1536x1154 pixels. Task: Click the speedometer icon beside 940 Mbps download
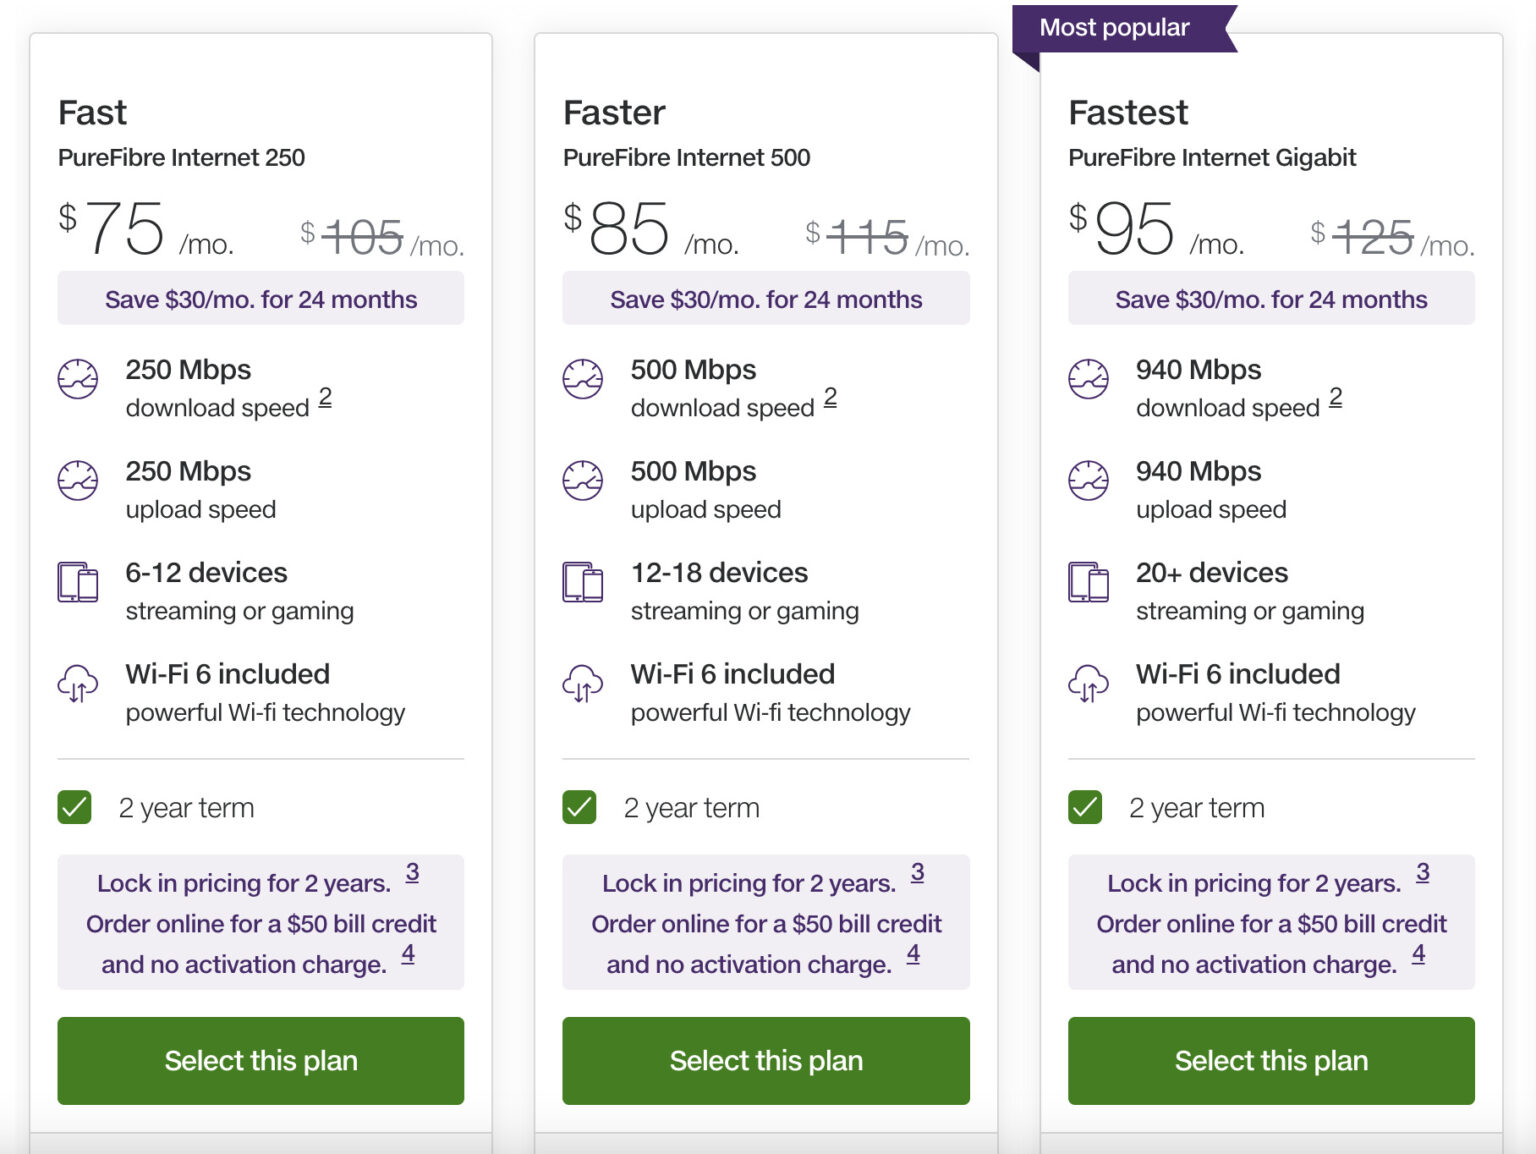point(1088,379)
